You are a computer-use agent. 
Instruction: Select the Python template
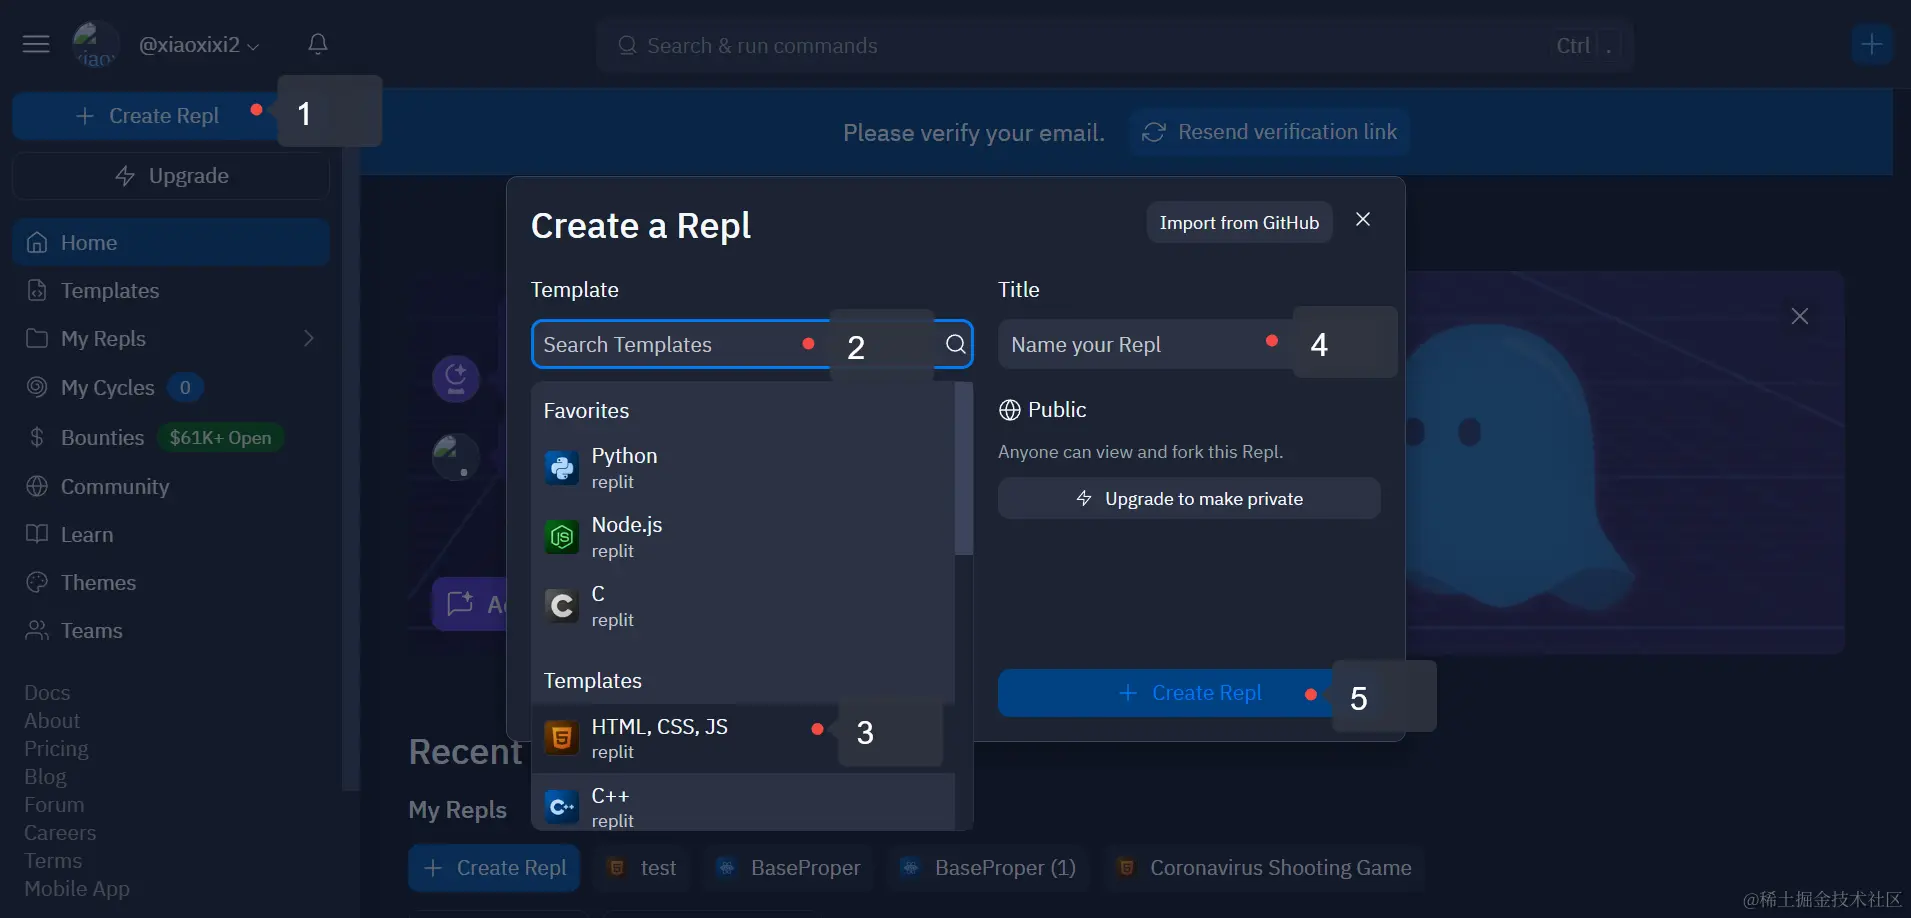coord(743,468)
